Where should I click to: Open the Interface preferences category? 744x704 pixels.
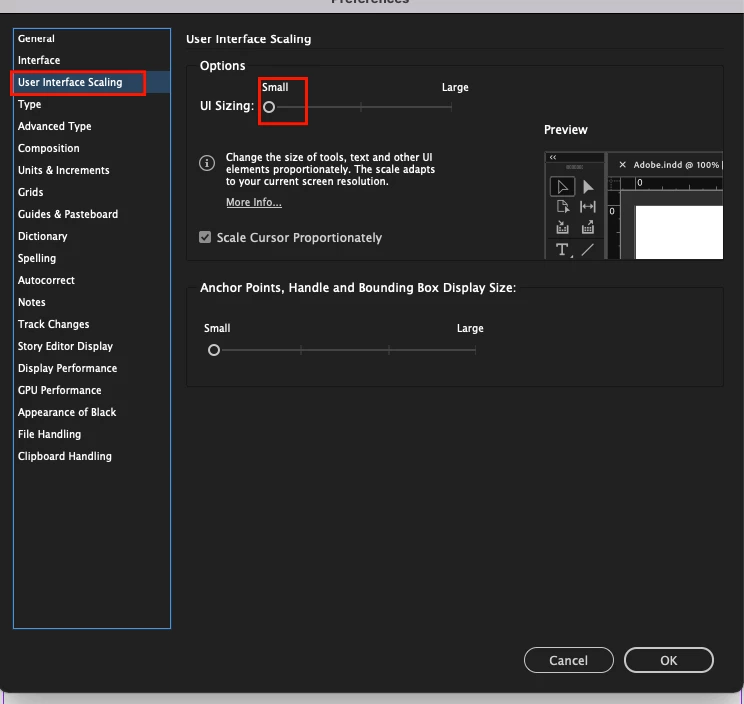[92, 60]
